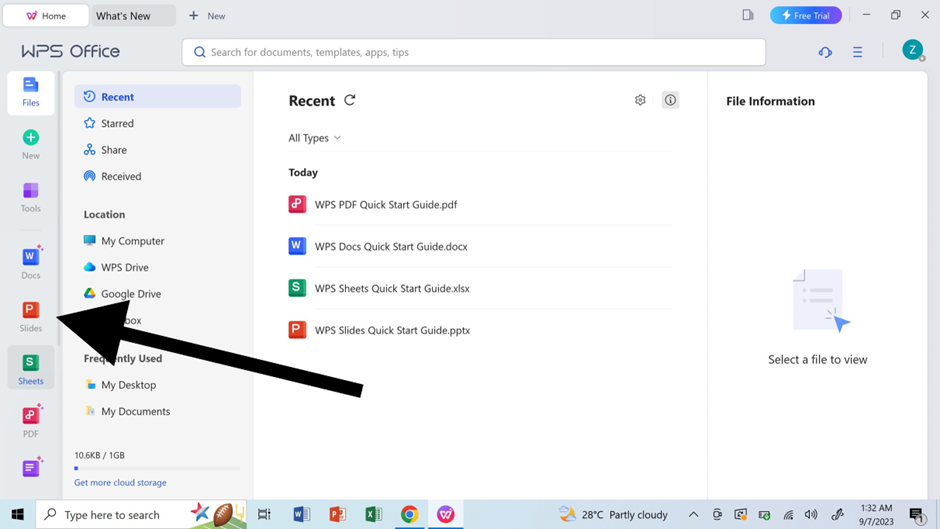Open the notification center icon
The width and height of the screenshot is (940, 529).
click(x=916, y=515)
